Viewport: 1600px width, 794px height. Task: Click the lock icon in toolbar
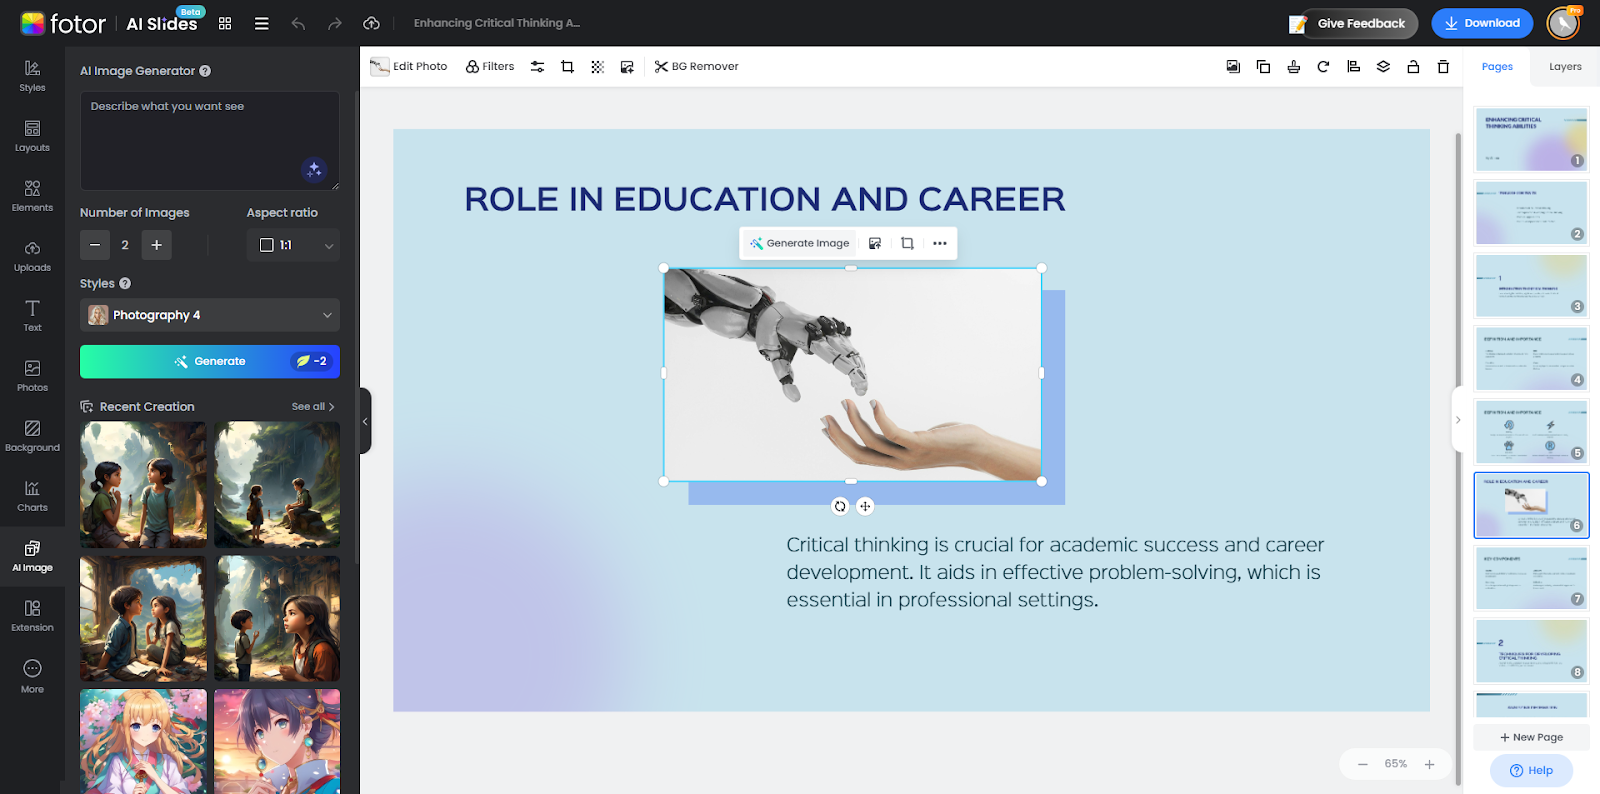click(1413, 67)
